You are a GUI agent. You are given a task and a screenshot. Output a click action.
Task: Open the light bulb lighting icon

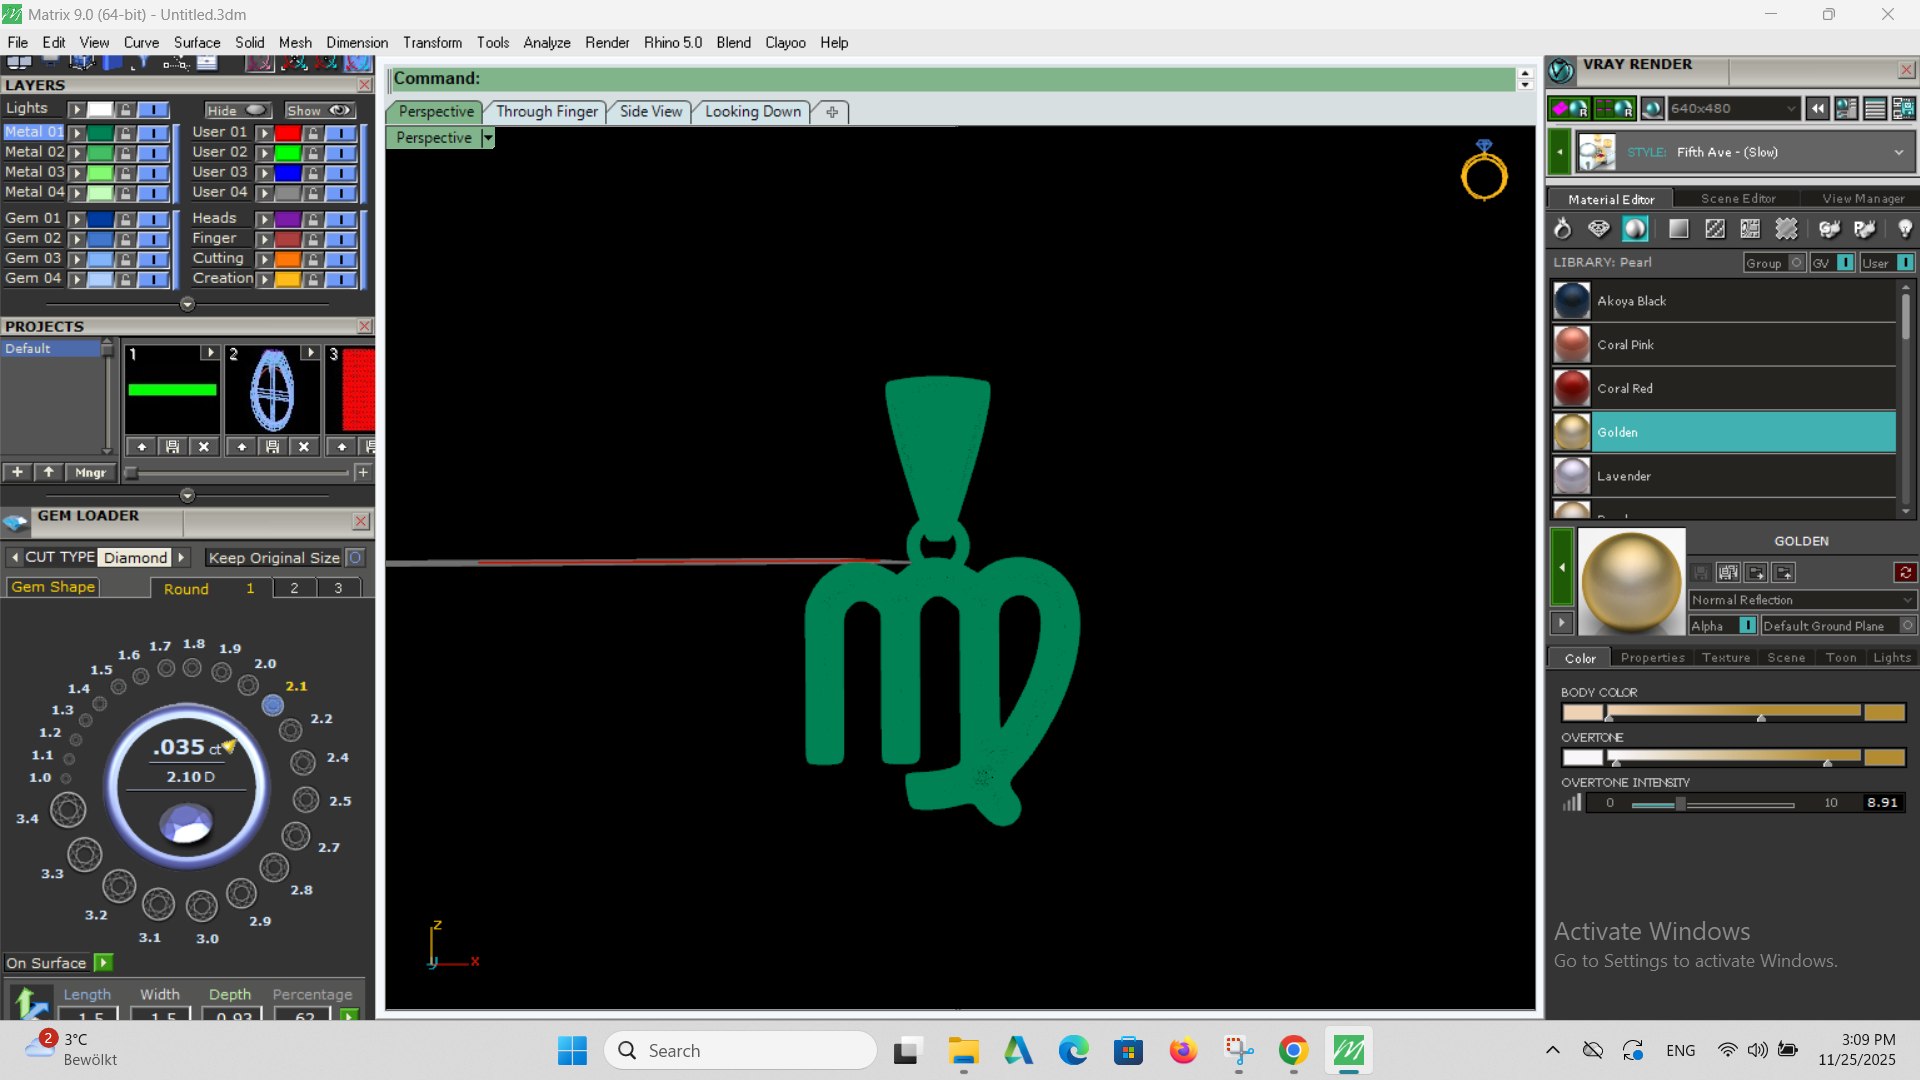[1904, 229]
